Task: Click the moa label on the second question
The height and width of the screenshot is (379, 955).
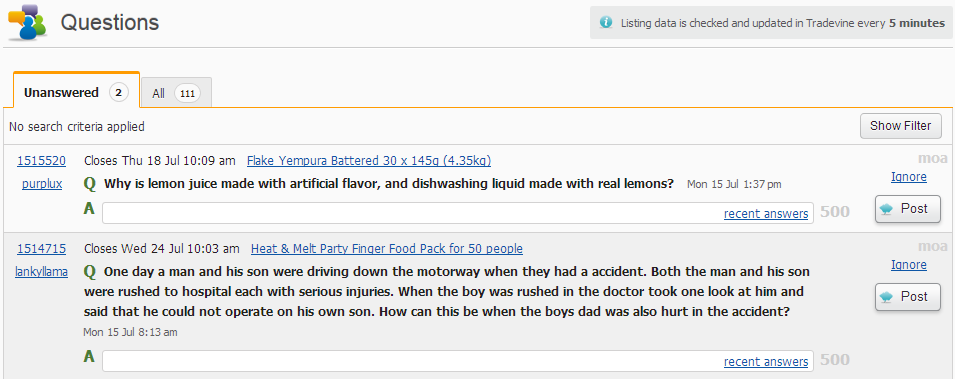Action: point(932,246)
